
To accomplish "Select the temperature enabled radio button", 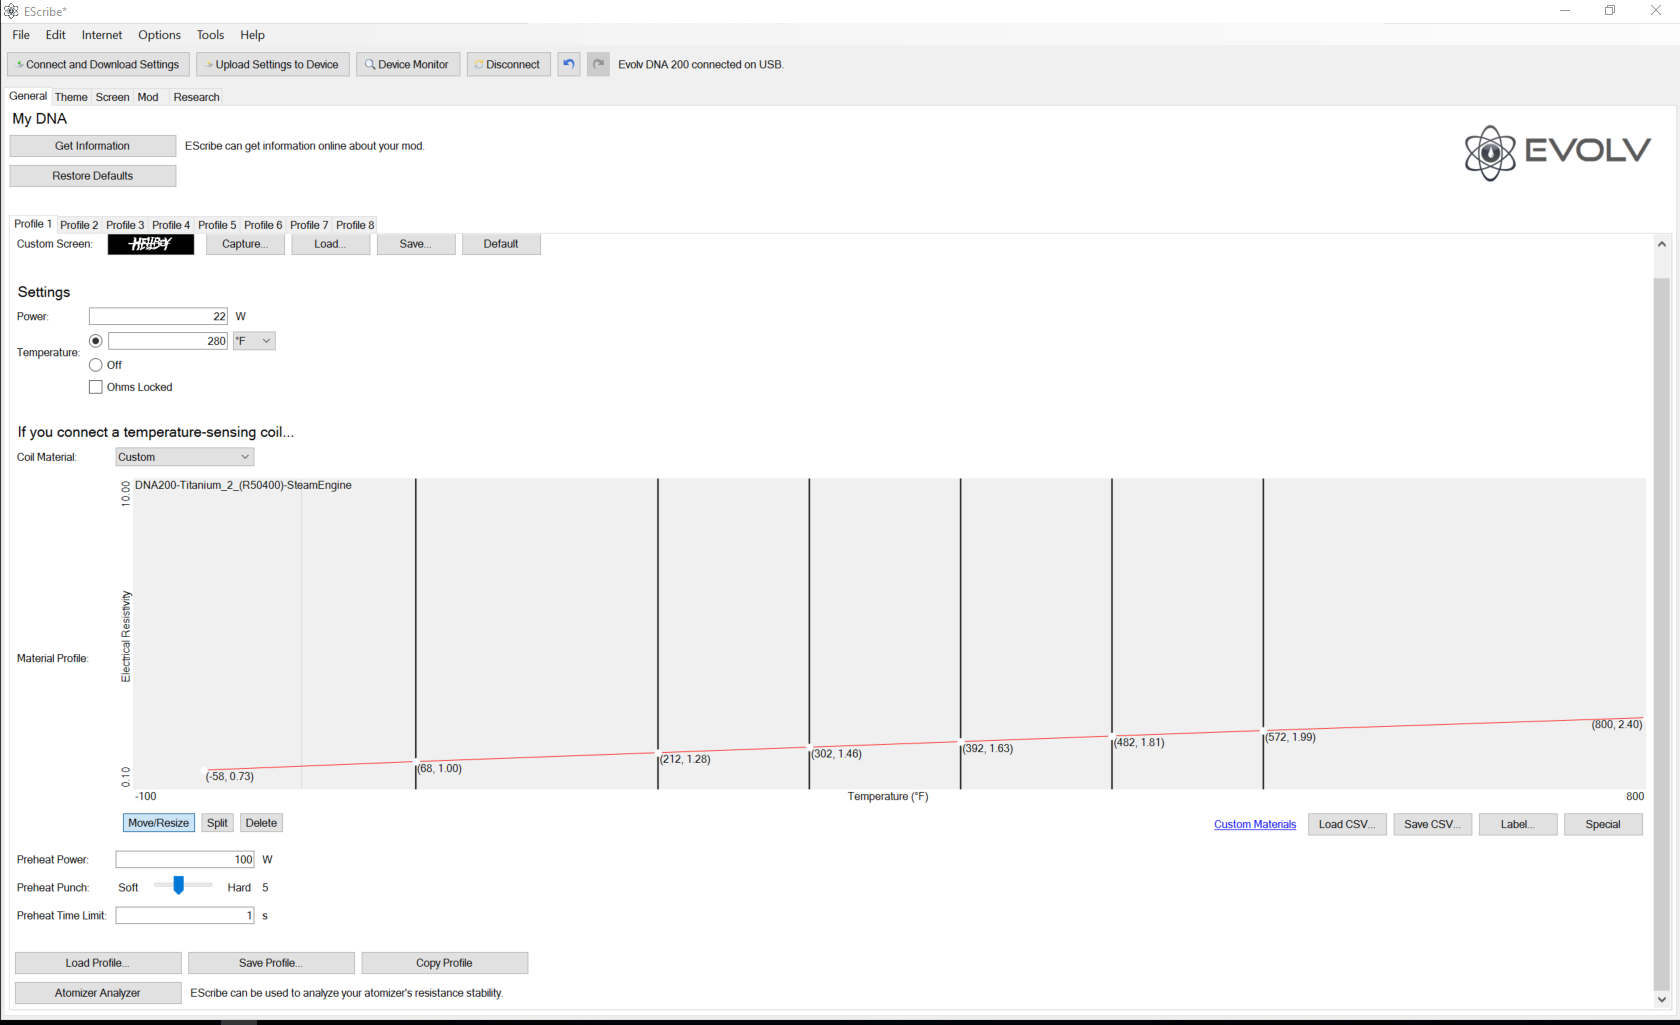I will click(96, 341).
